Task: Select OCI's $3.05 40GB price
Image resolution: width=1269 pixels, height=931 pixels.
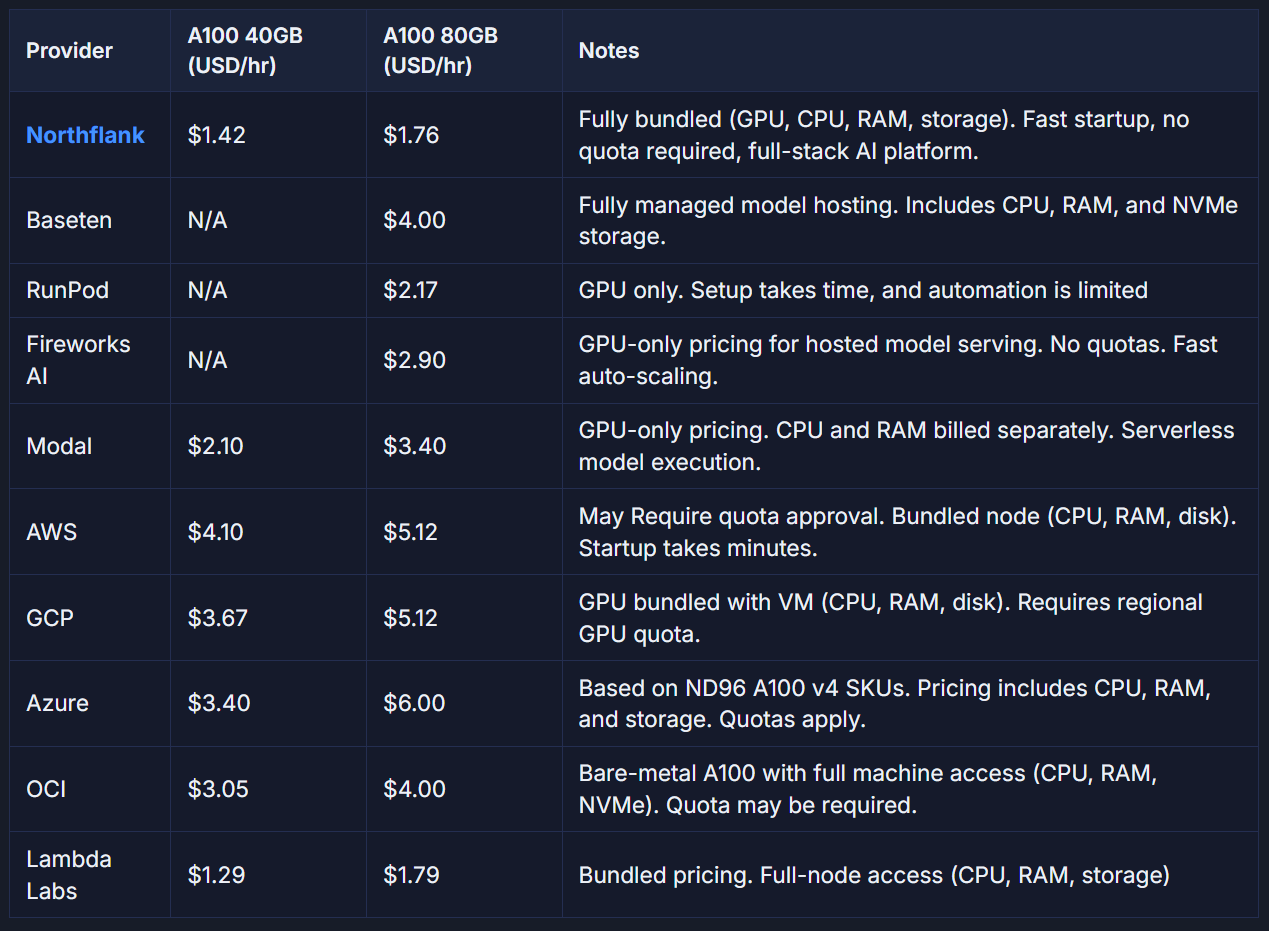Action: tap(218, 789)
